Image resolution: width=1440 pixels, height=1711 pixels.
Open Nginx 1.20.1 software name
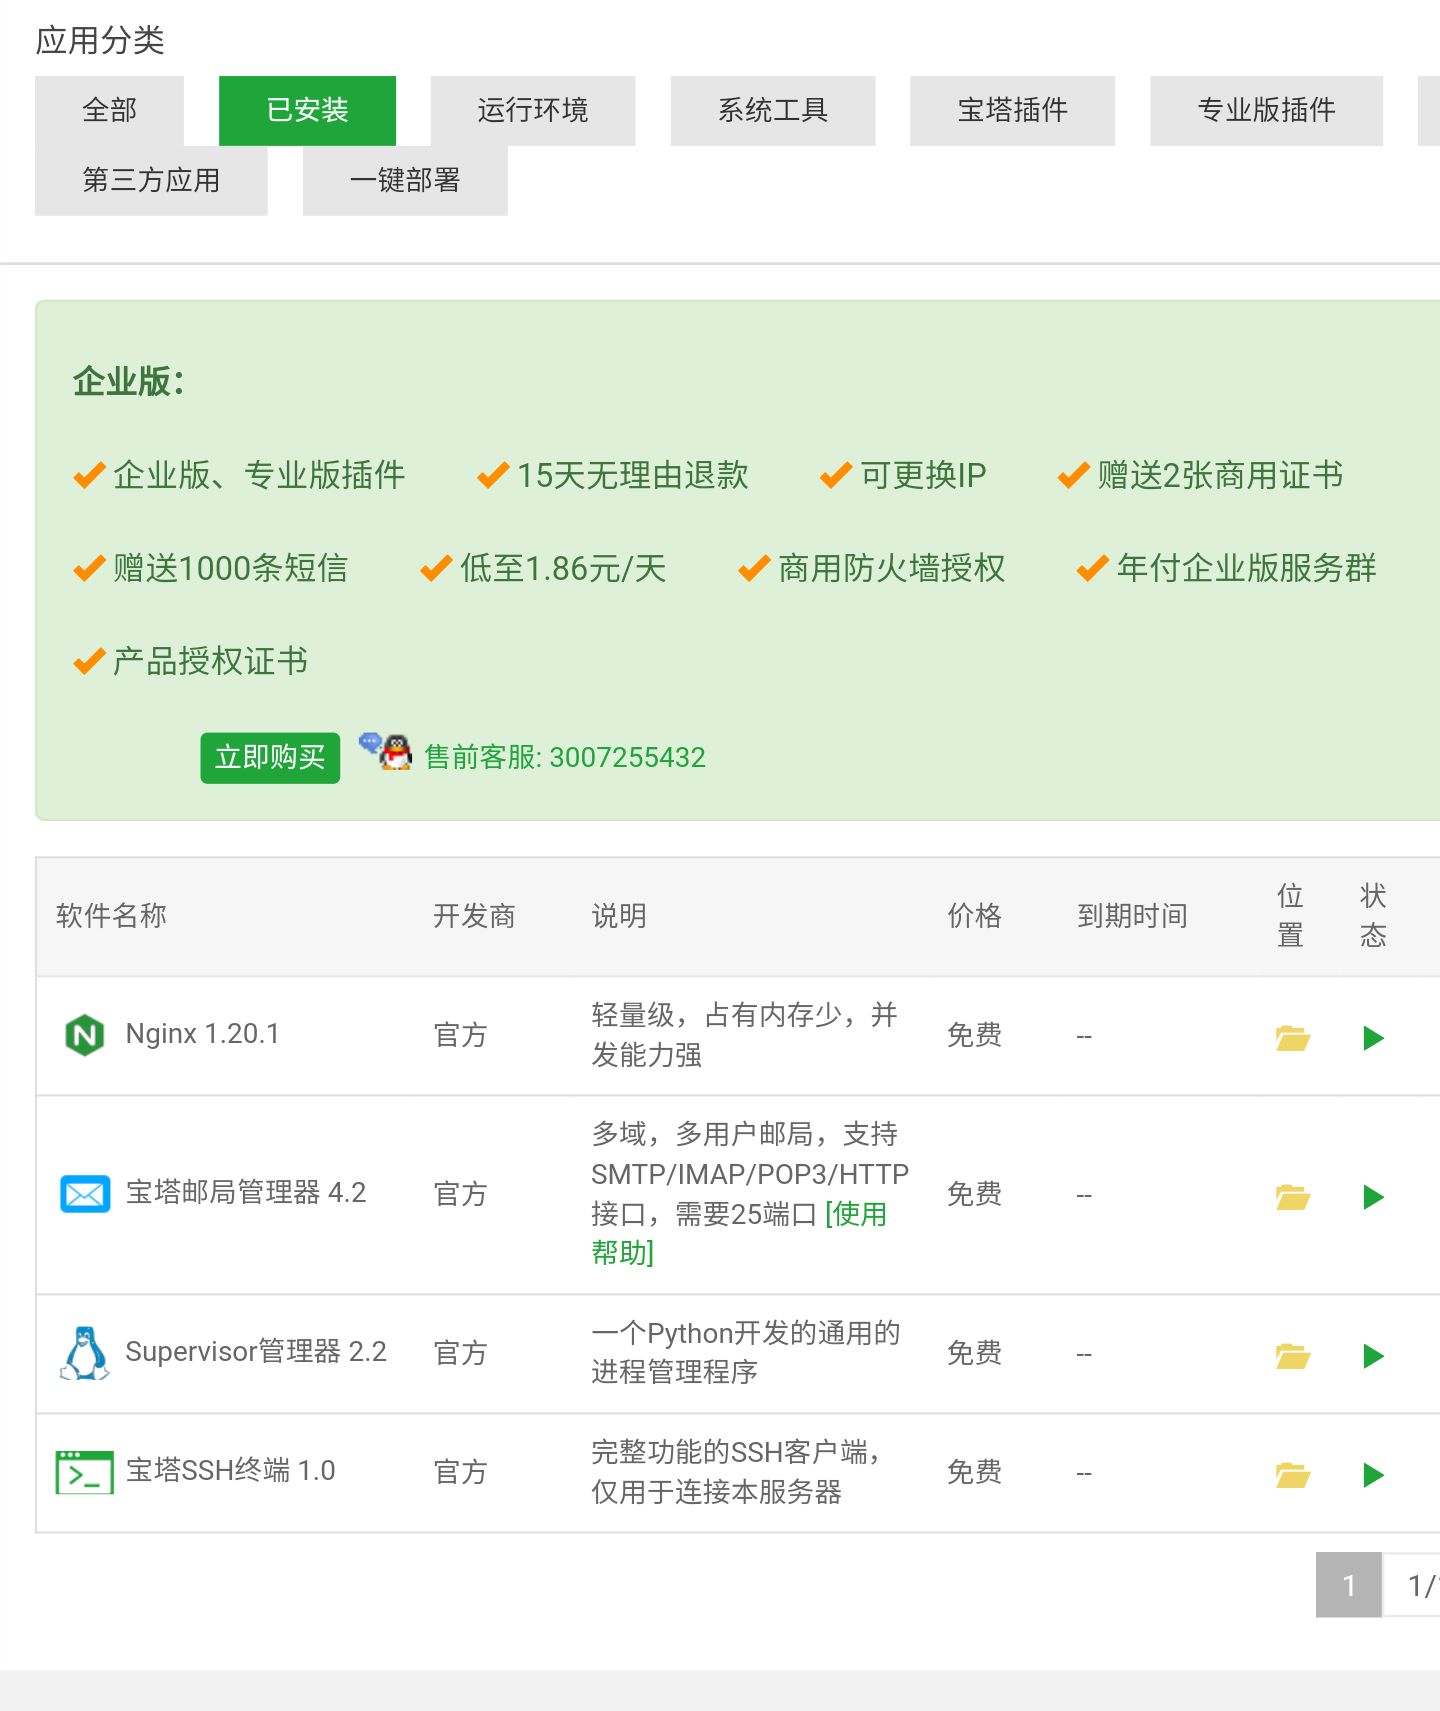pyautogui.click(x=203, y=1034)
